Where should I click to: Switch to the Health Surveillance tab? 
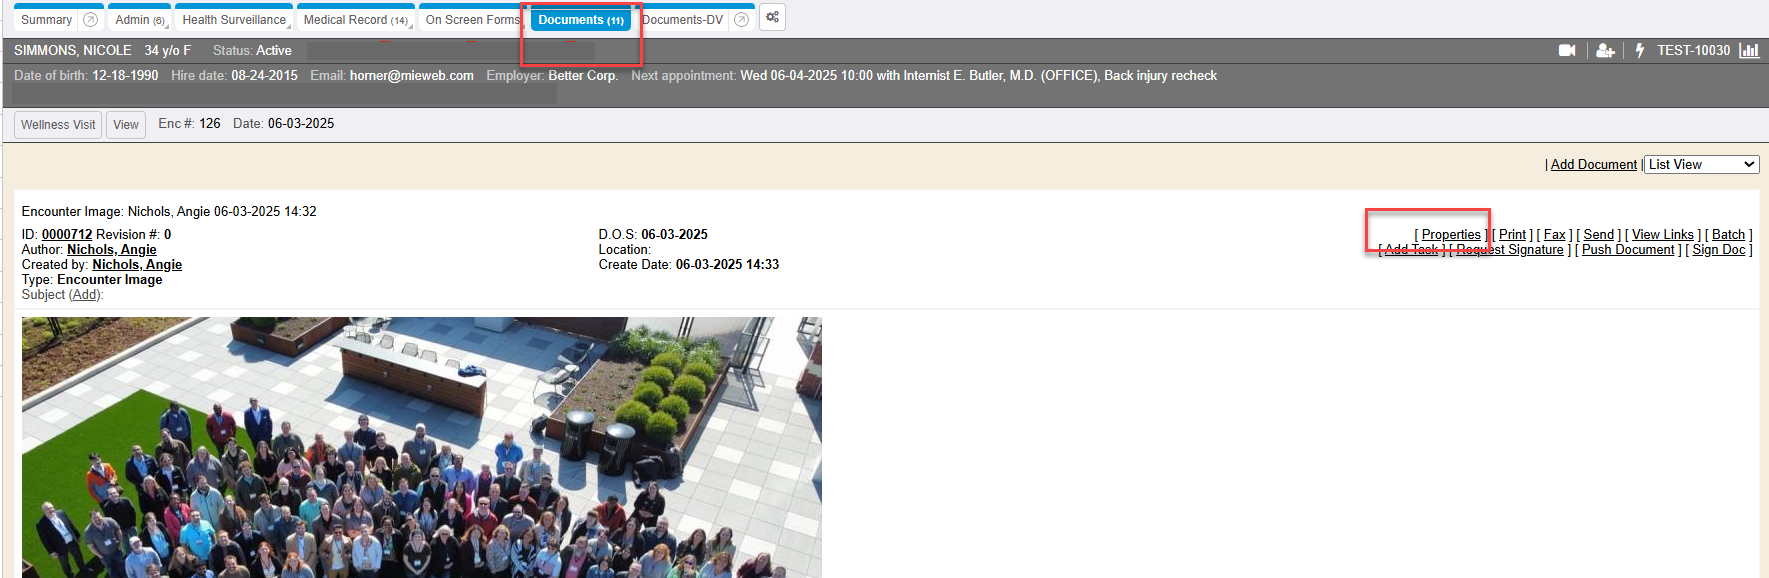[x=234, y=20]
